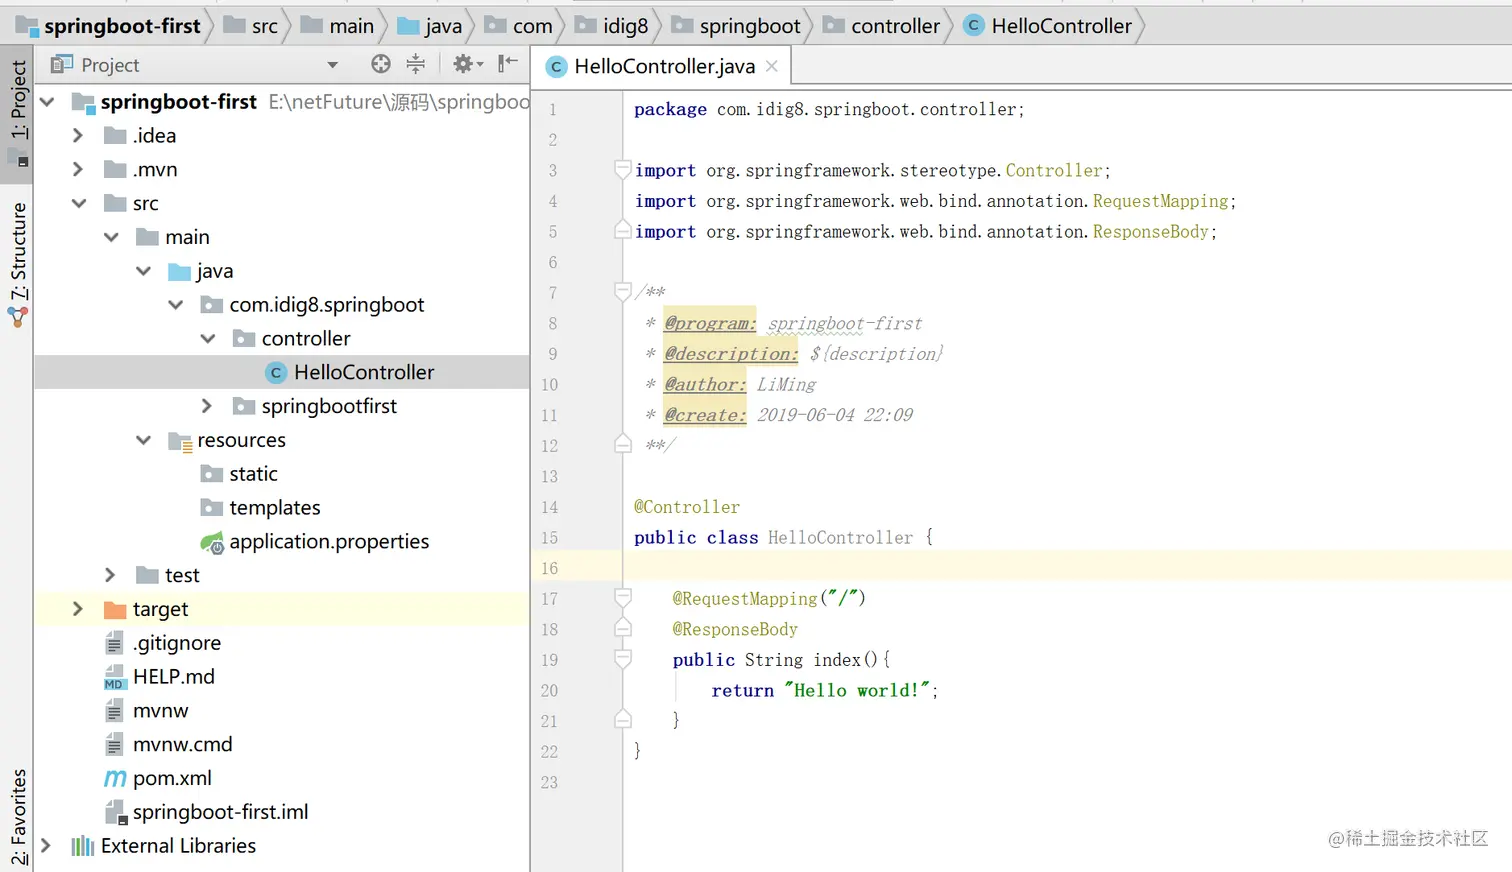Image resolution: width=1512 pixels, height=872 pixels.
Task: Select the templates folder
Action: pyautogui.click(x=260, y=508)
